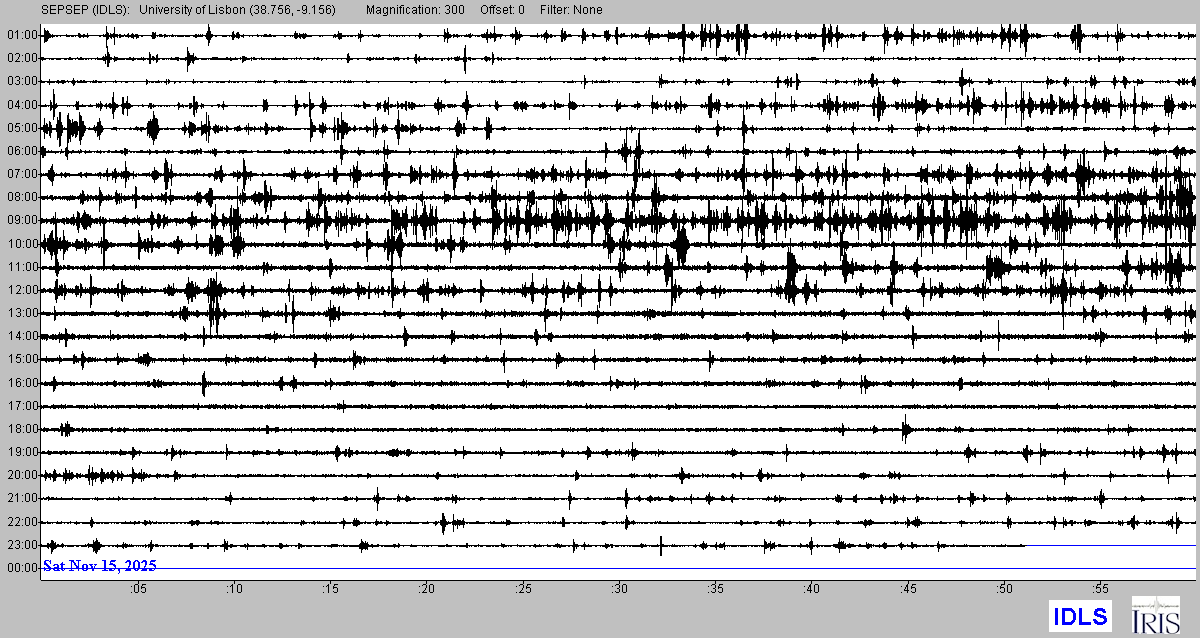
Task: Select the 18:00 hour row label
Action: click(x=22, y=429)
